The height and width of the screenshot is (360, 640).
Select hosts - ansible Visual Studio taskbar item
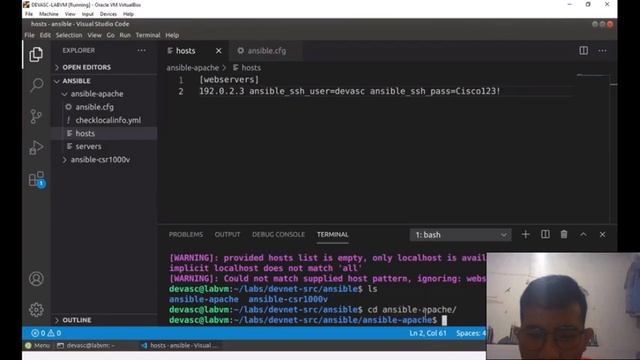click(x=179, y=345)
